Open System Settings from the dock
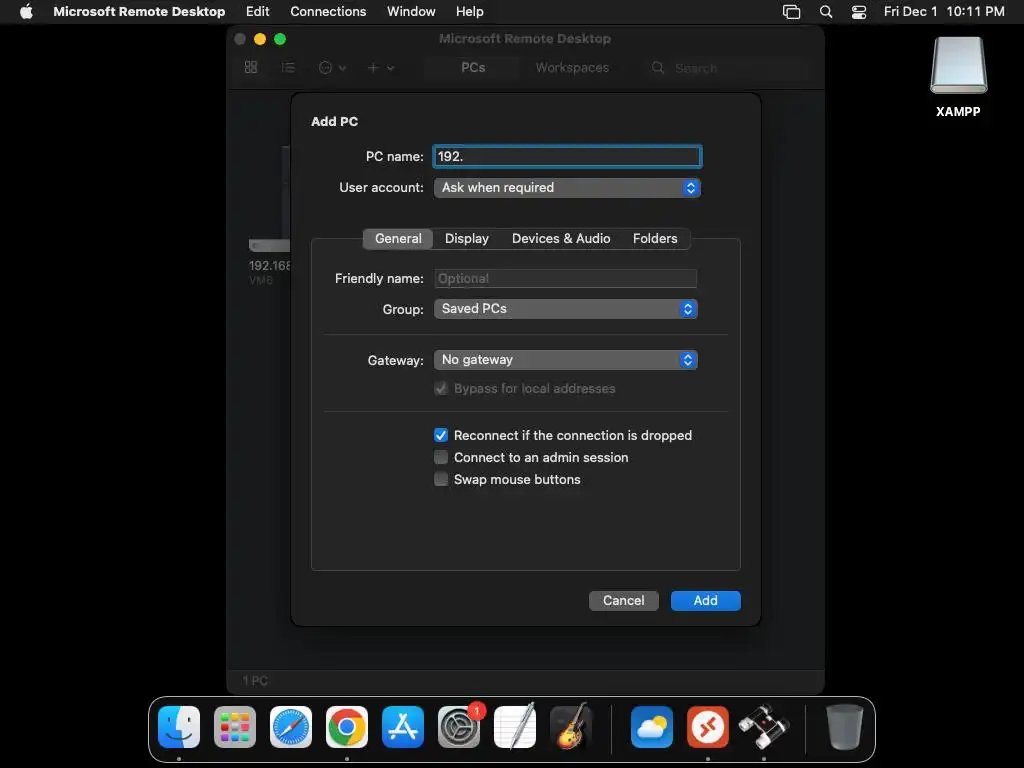 coord(459,727)
